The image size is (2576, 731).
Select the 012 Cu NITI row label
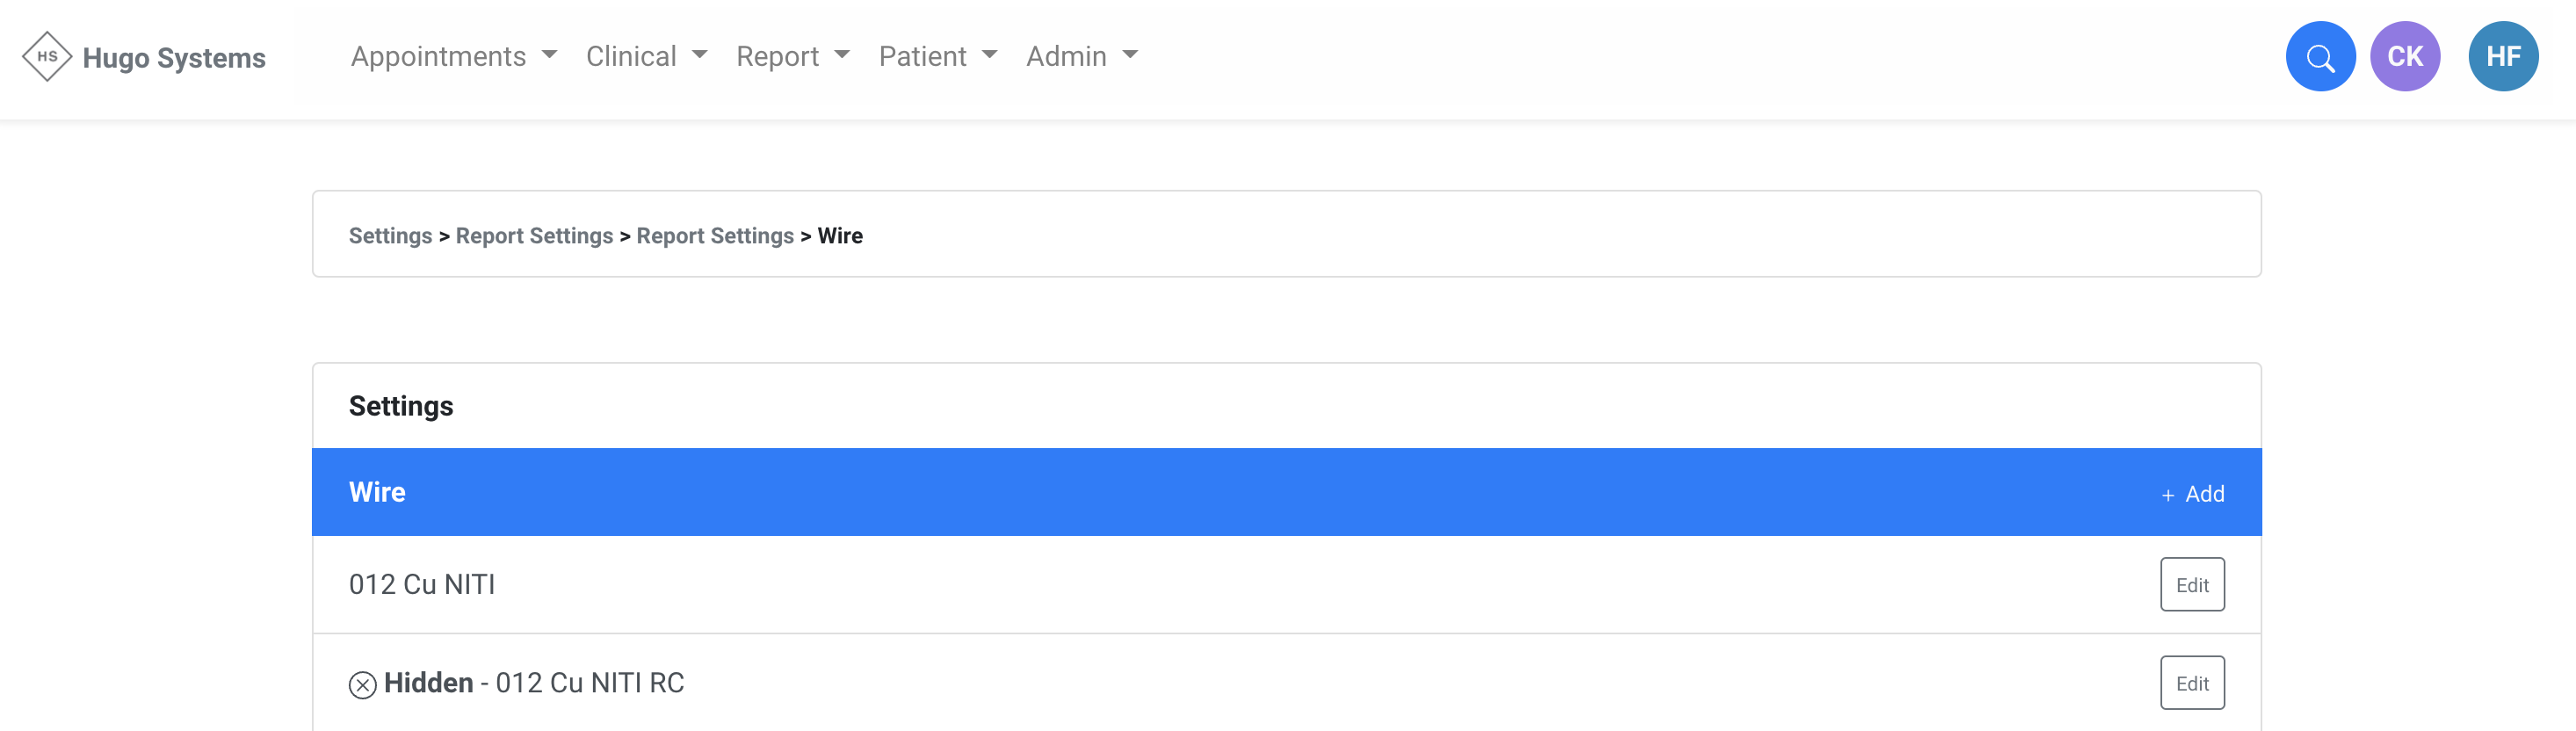422,585
